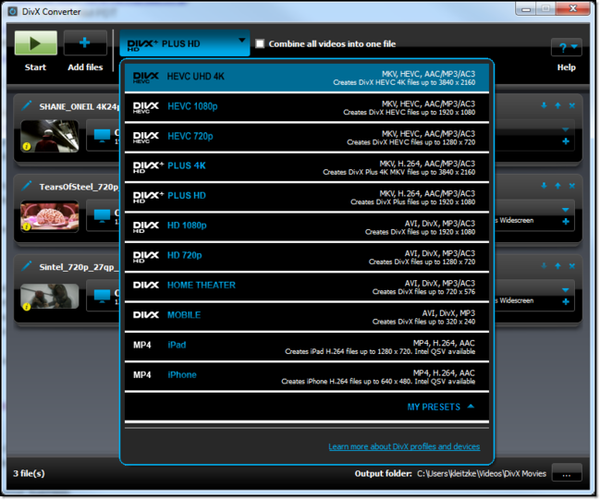The width and height of the screenshot is (600, 500).
Task: Move TearsOfSteel file up in the list
Action: tap(558, 186)
